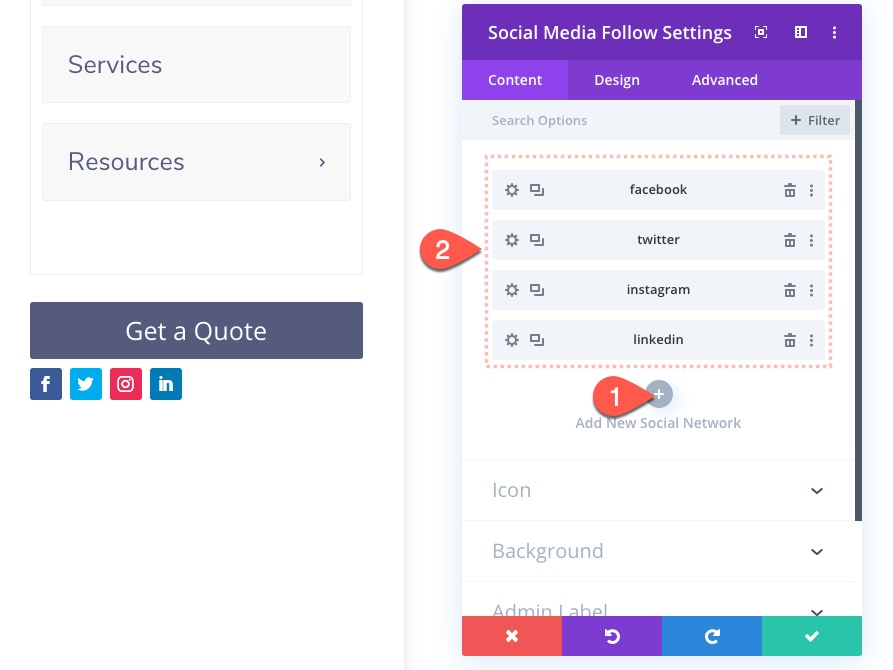
Task: Redo change with the redo arrow
Action: click(x=711, y=636)
